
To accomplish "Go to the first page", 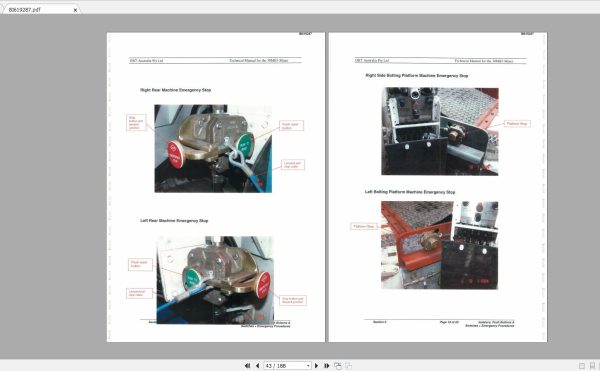I will [247, 366].
